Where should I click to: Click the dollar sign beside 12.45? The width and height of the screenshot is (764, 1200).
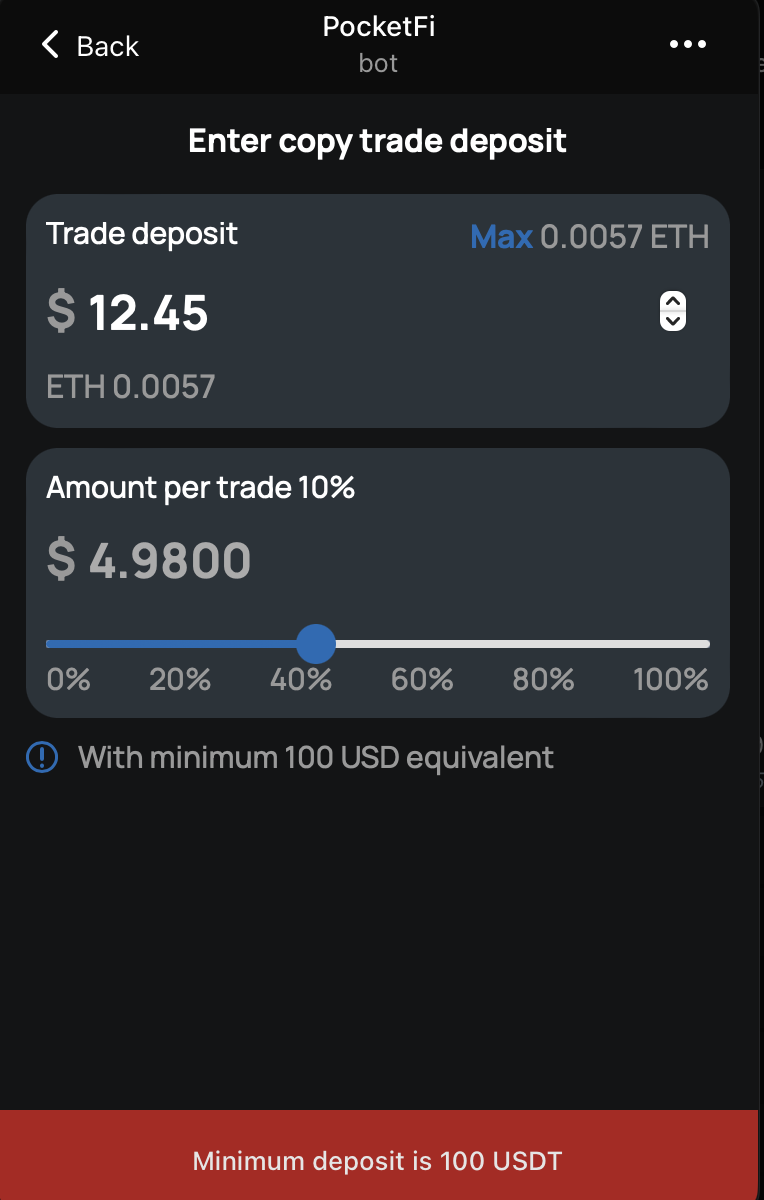tap(61, 312)
